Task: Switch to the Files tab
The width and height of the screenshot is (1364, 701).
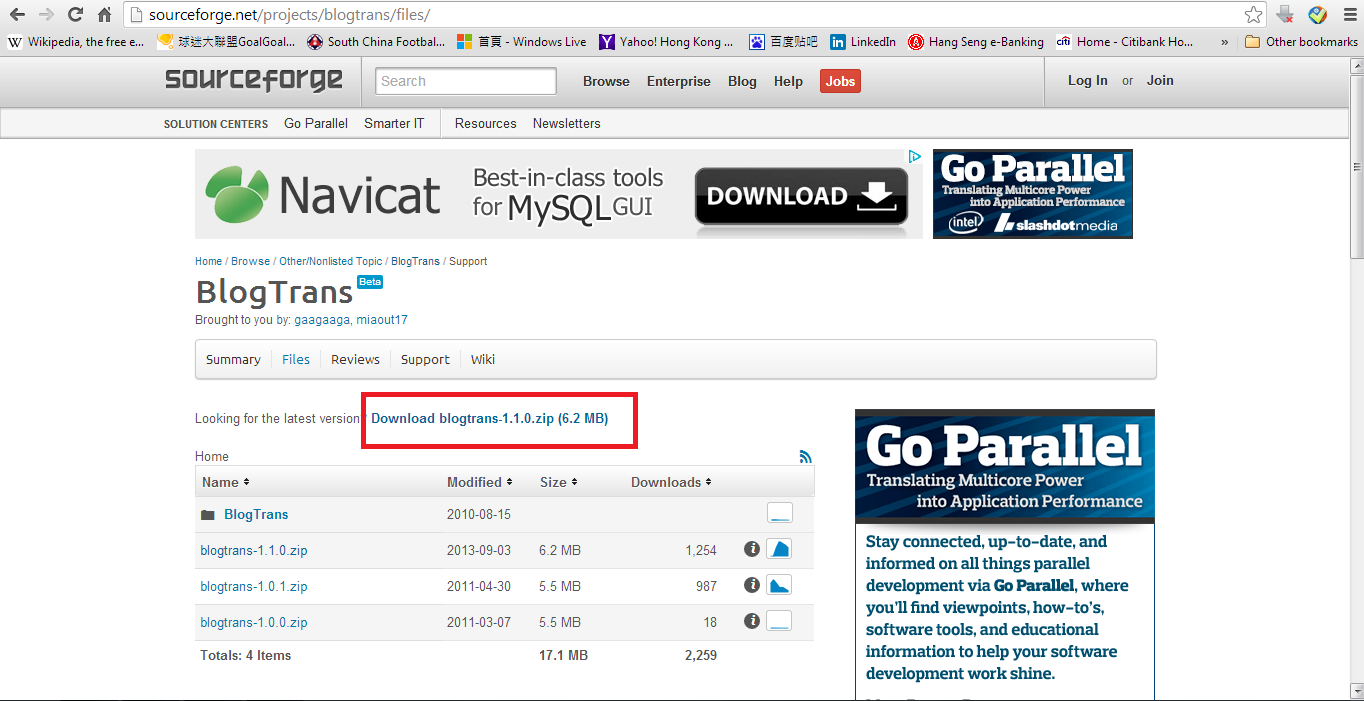Action: click(x=296, y=359)
